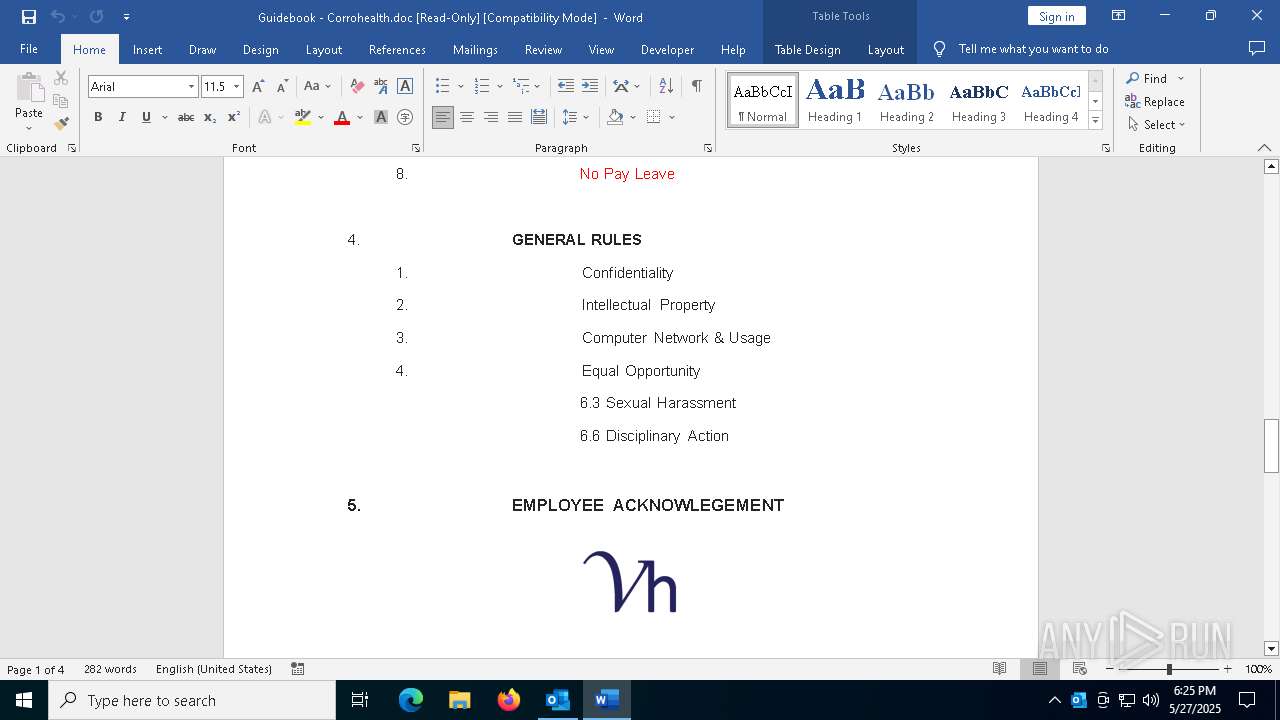Toggle subscript formatting

(210, 117)
